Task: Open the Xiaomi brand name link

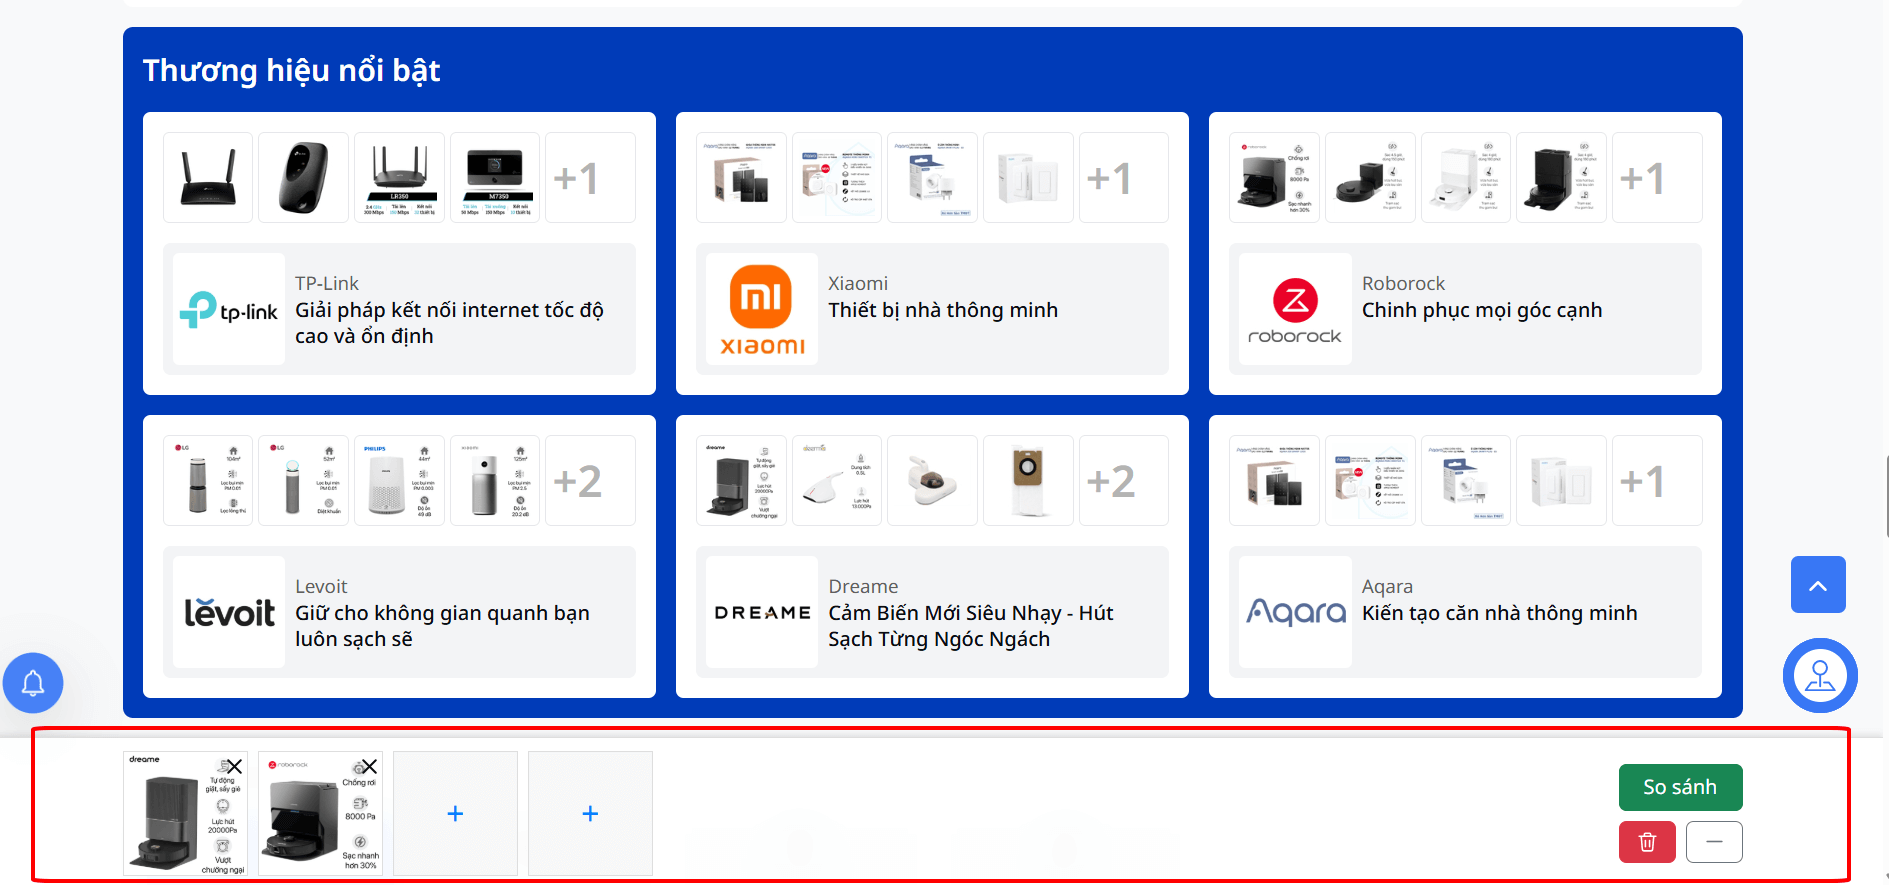Action: pos(858,284)
